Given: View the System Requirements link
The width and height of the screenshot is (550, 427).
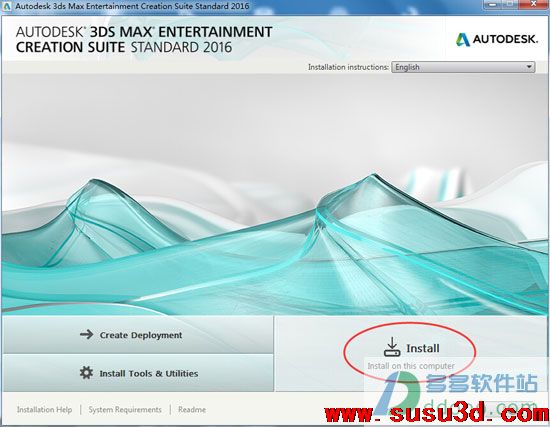Looking at the screenshot, I should tap(125, 409).
